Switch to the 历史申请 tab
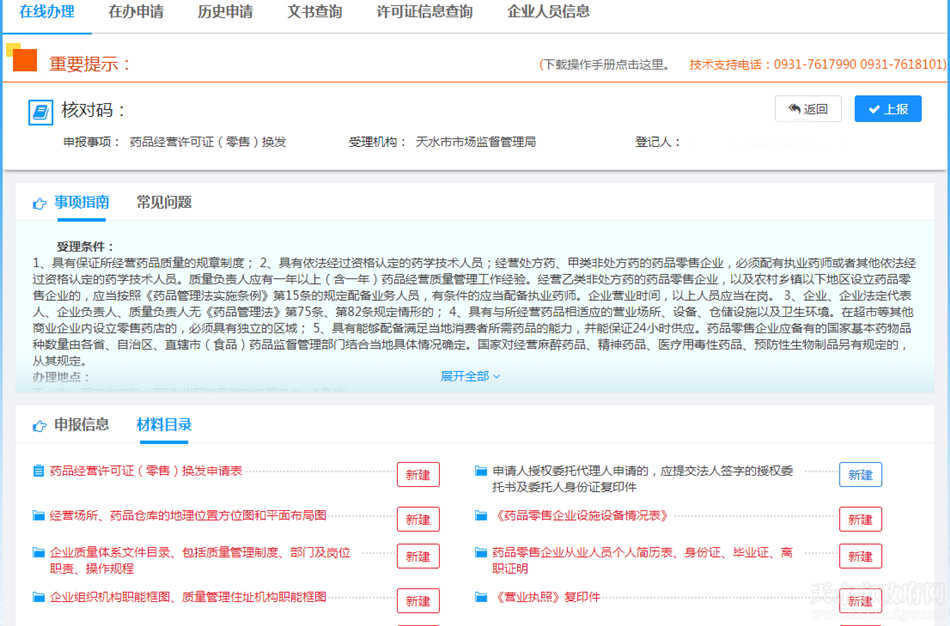Viewport: 950px width, 626px height. tap(225, 12)
